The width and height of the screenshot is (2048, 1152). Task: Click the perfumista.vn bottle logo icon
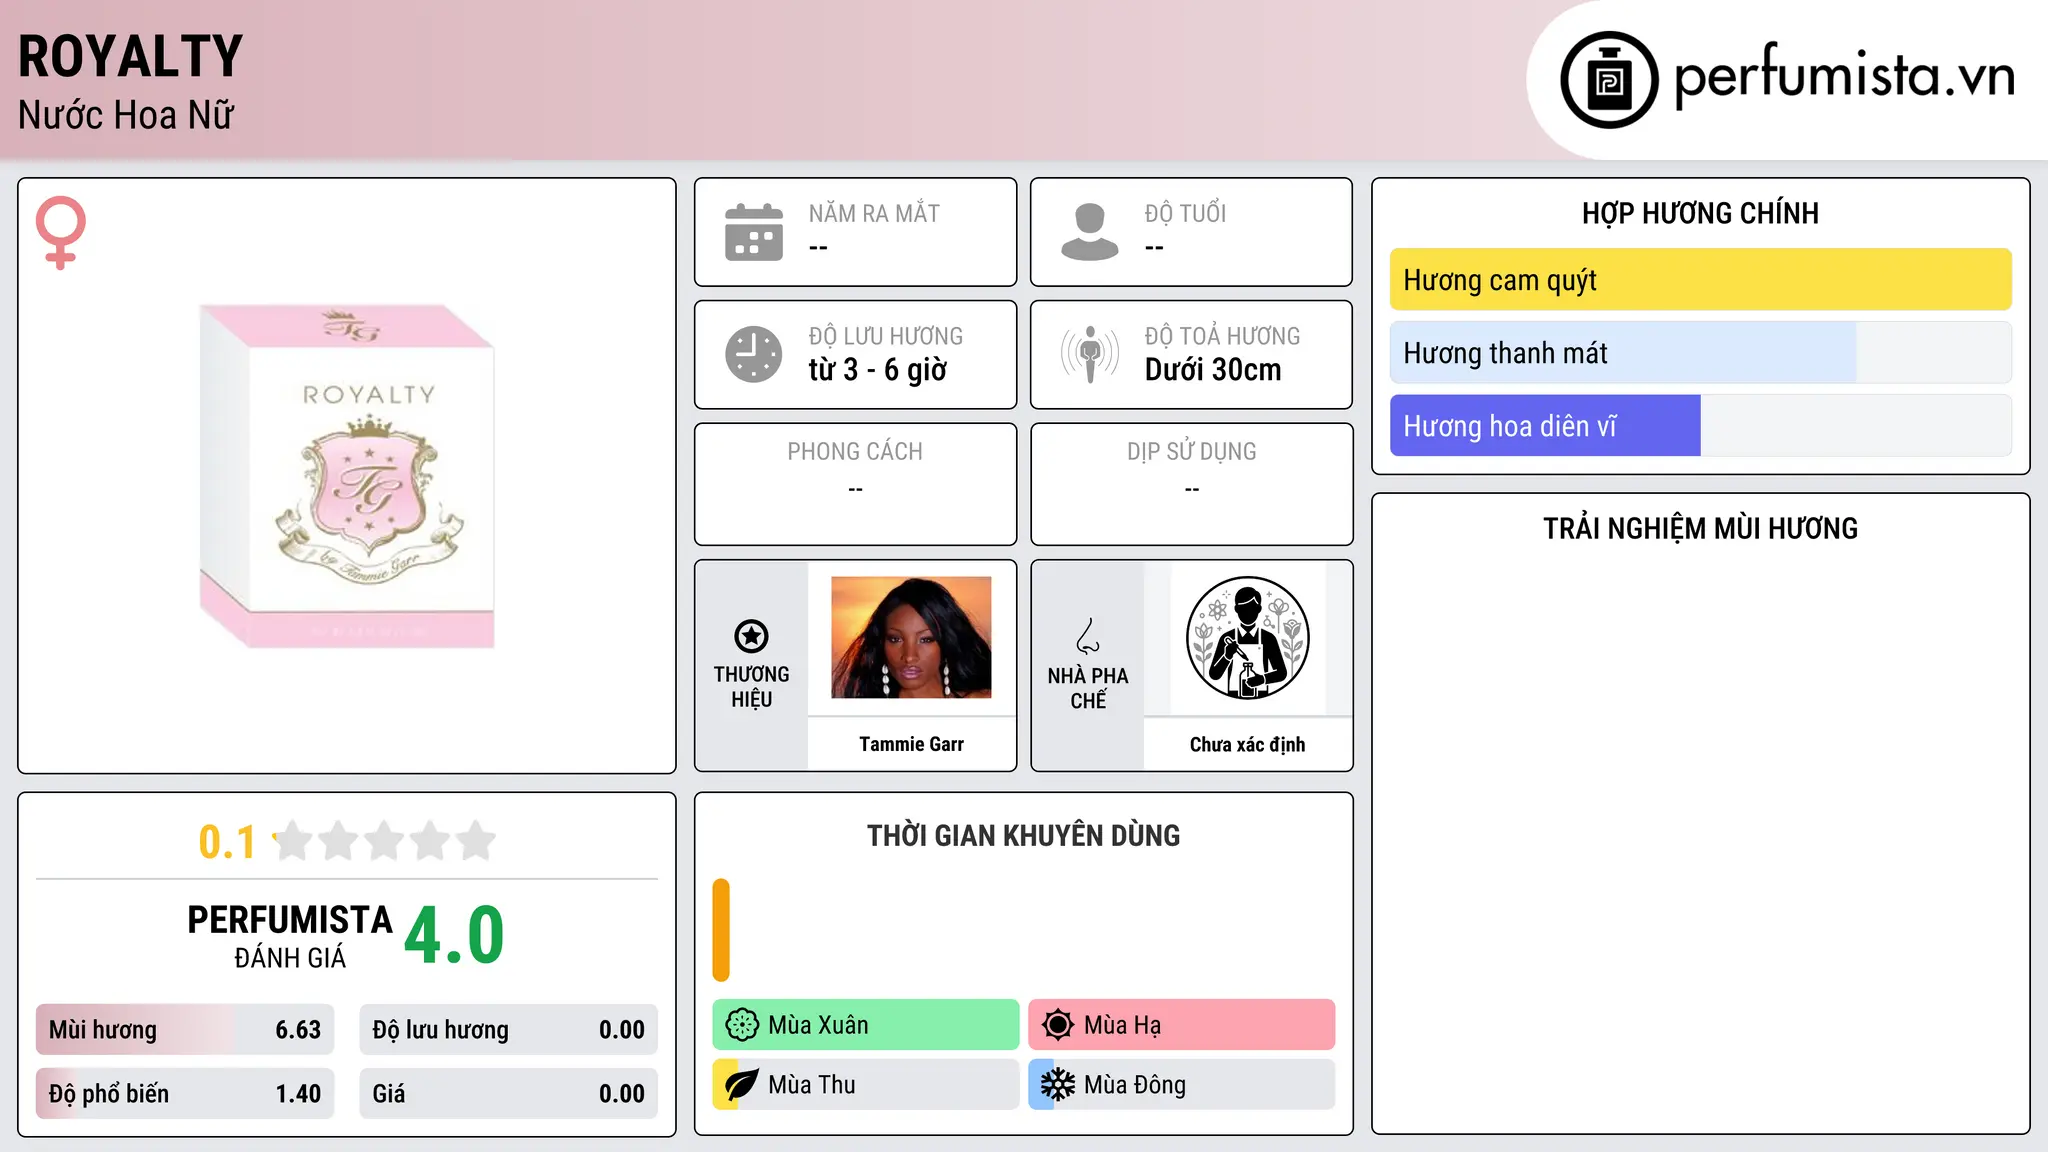coord(1609,80)
